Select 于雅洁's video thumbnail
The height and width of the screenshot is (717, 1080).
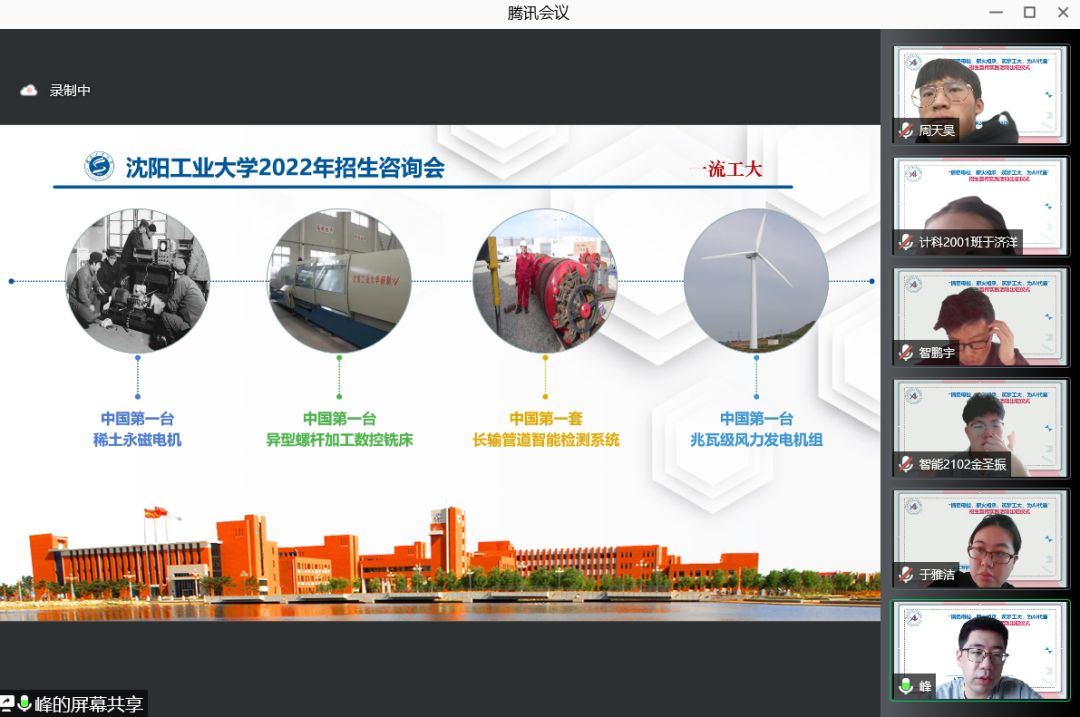981,539
